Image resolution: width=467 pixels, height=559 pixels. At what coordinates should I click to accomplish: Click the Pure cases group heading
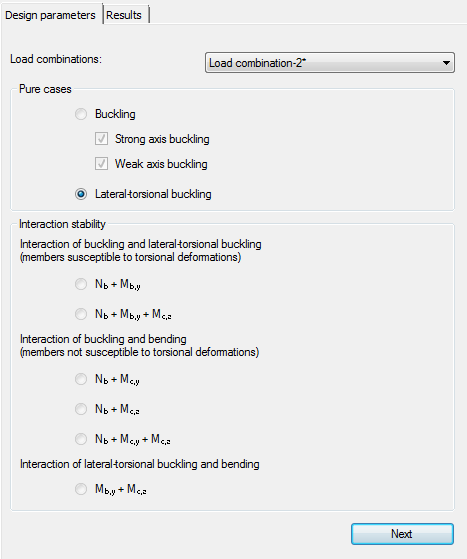point(45,89)
